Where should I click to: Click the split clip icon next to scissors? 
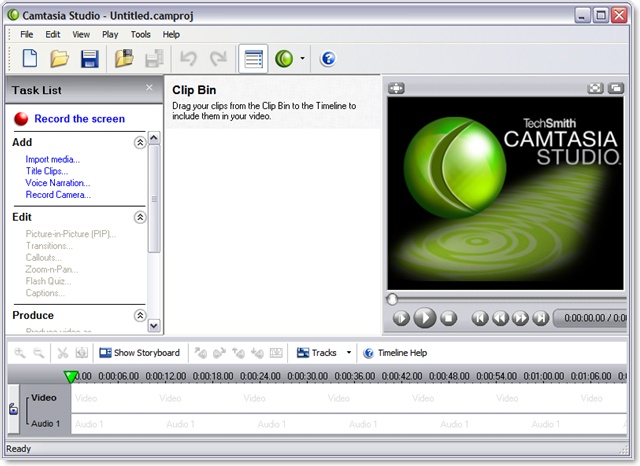(82, 353)
